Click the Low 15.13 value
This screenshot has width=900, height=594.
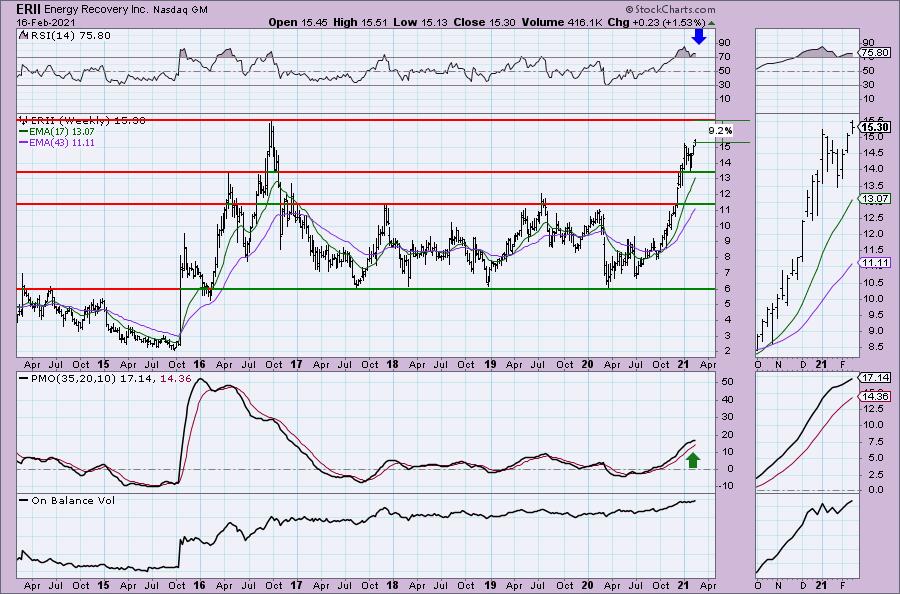point(420,22)
